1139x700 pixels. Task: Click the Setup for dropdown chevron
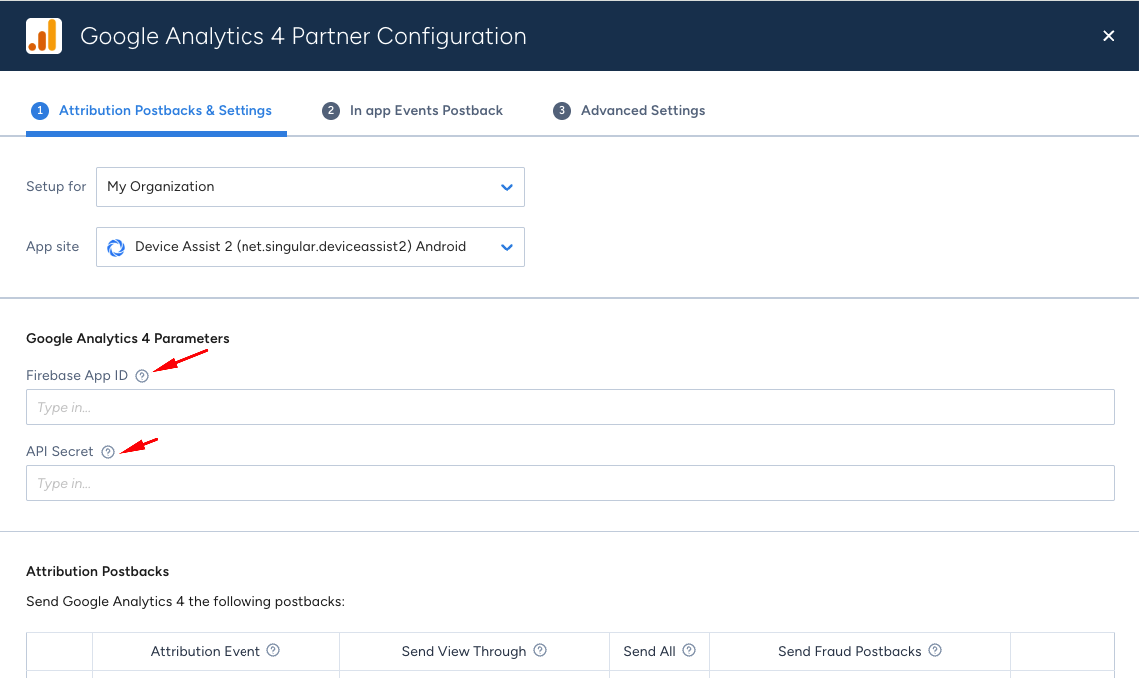coord(507,187)
